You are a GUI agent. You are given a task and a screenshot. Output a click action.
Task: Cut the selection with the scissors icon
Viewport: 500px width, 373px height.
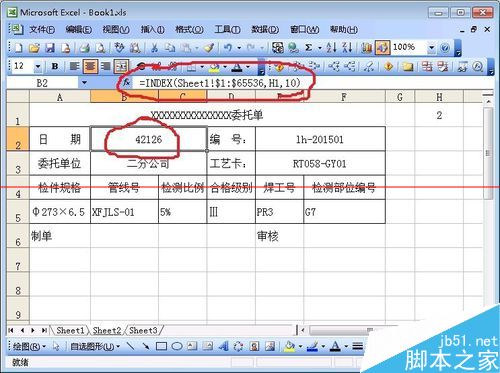coord(154,48)
